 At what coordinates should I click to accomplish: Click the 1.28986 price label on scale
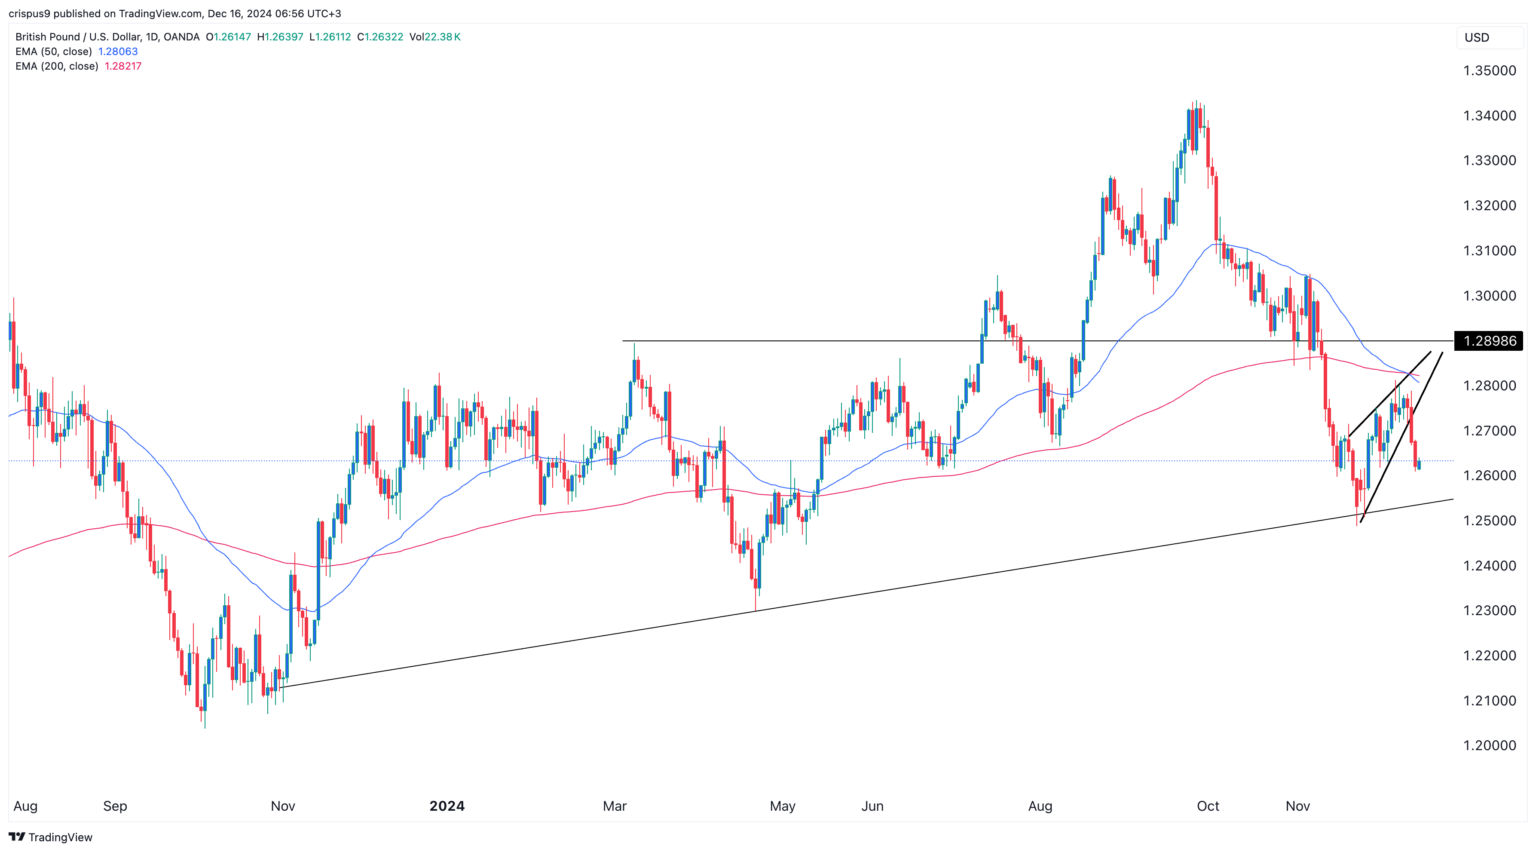tap(1489, 341)
